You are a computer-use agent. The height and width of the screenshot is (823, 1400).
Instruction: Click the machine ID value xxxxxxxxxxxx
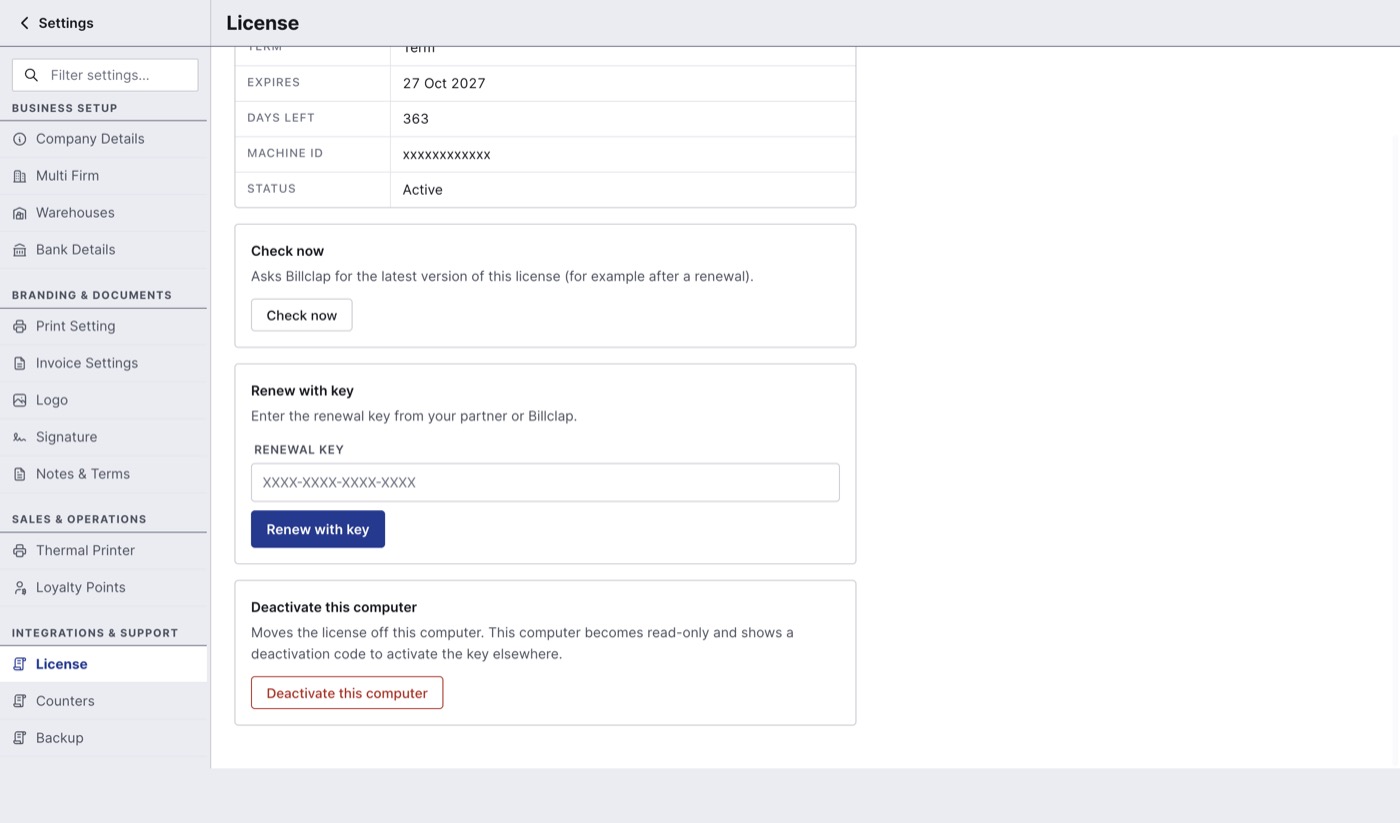click(x=447, y=154)
